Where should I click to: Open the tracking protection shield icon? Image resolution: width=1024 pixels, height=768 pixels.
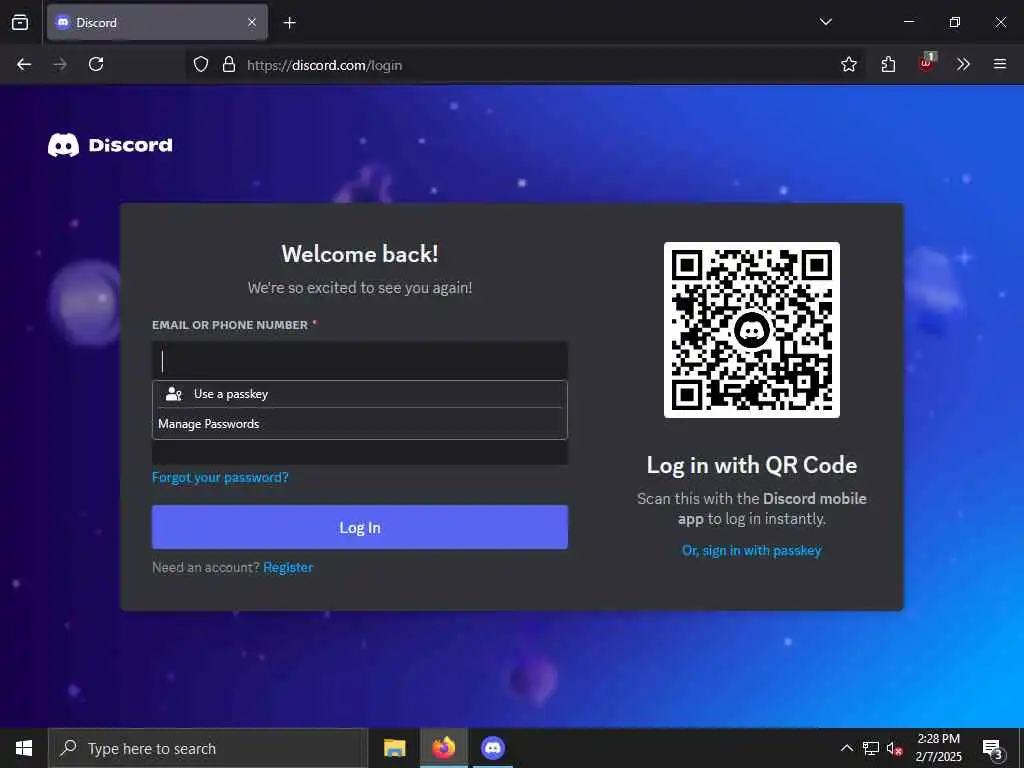(200, 64)
